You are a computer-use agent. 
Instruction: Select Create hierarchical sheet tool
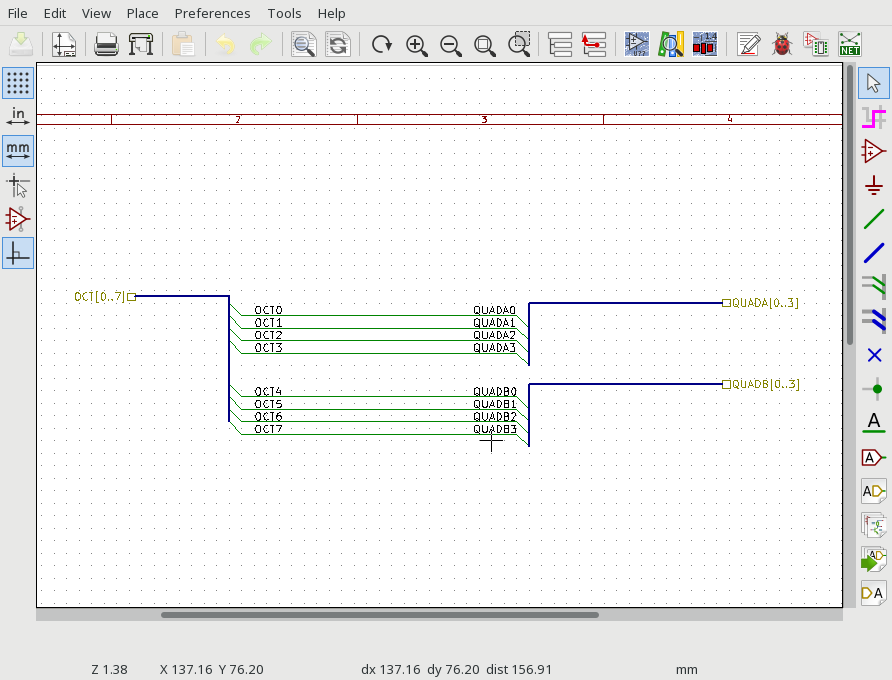coord(874,525)
